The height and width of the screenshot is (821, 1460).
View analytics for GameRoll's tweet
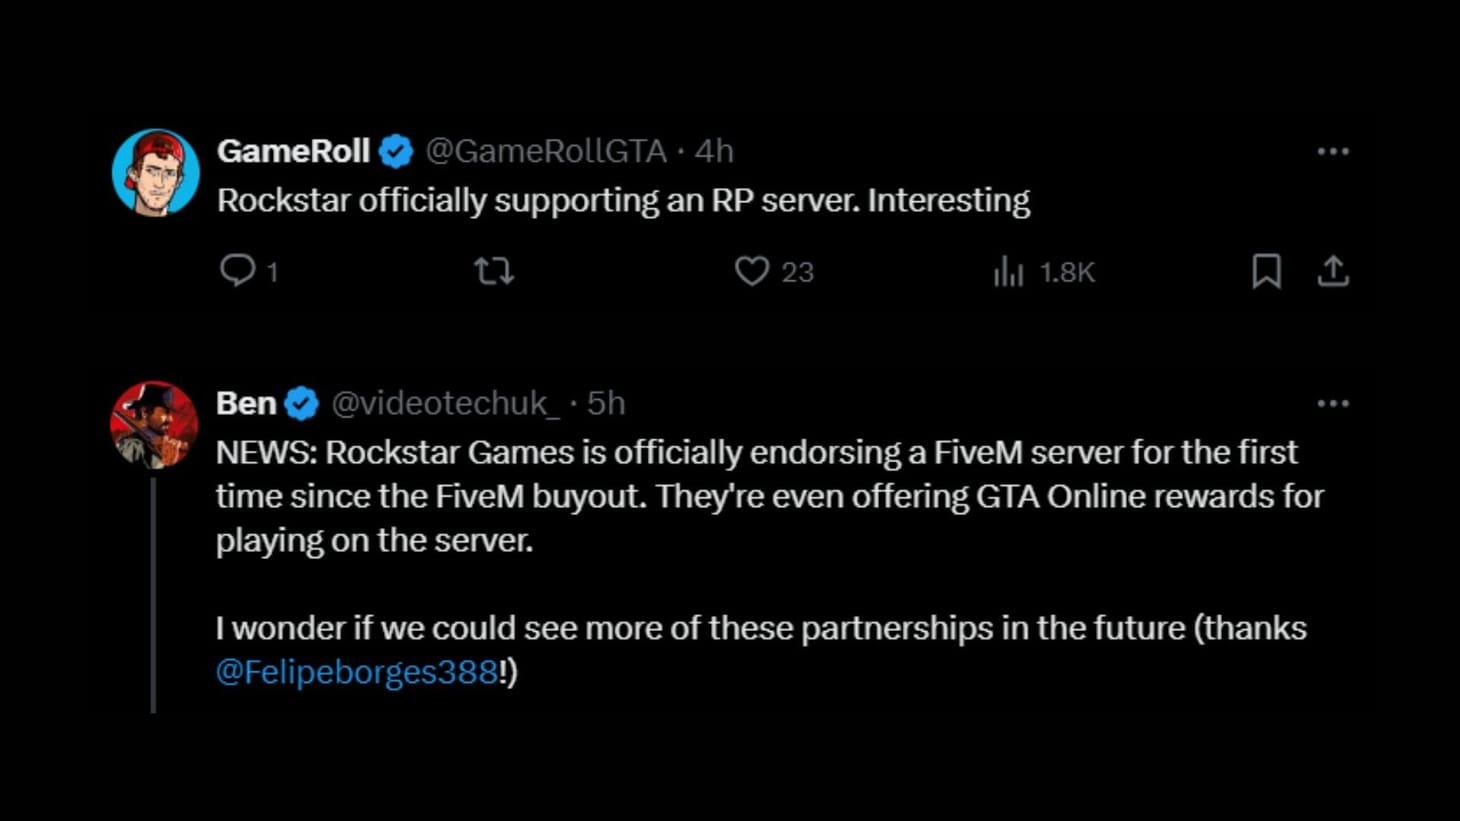click(1009, 271)
